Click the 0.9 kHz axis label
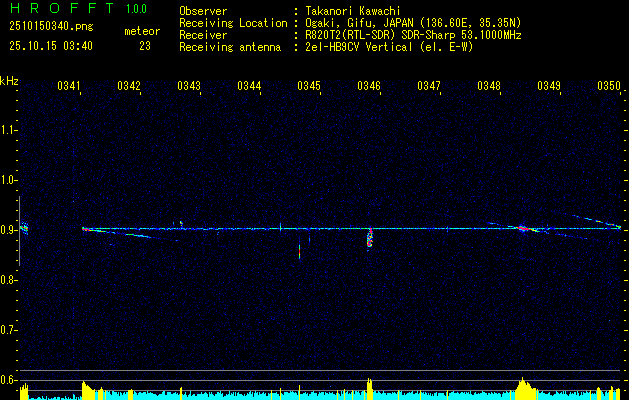The image size is (629, 400). coord(8,230)
